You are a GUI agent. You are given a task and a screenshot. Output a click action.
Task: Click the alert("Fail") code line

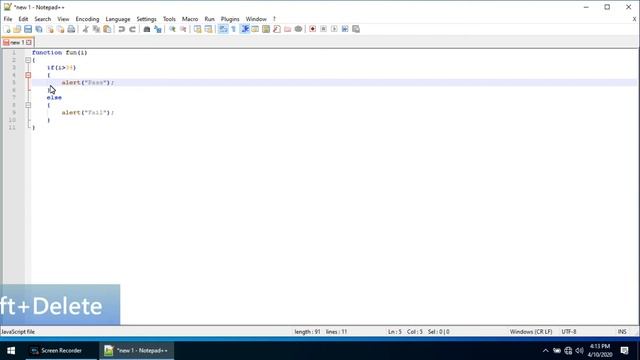click(88, 113)
